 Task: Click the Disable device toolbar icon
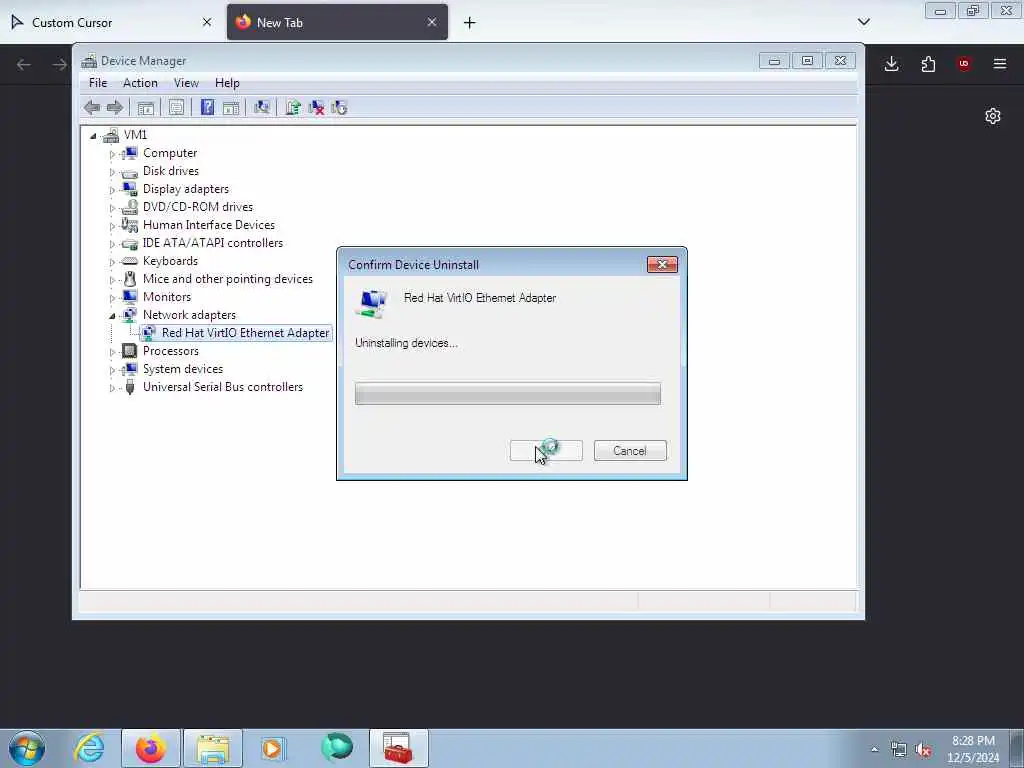(x=339, y=108)
